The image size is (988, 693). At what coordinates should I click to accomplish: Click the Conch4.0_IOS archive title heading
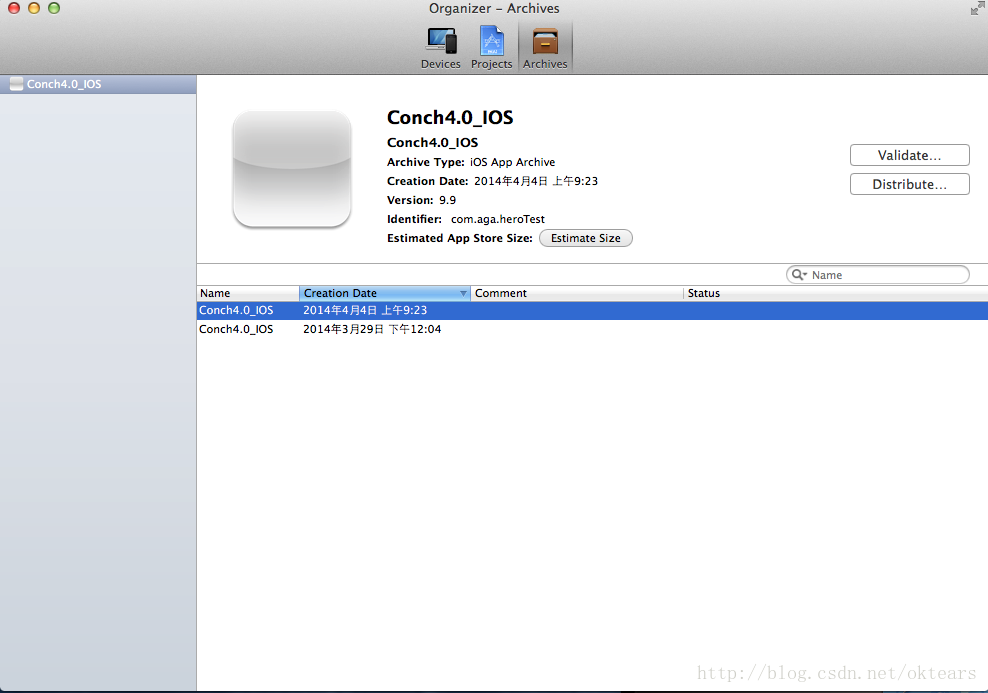pos(450,118)
